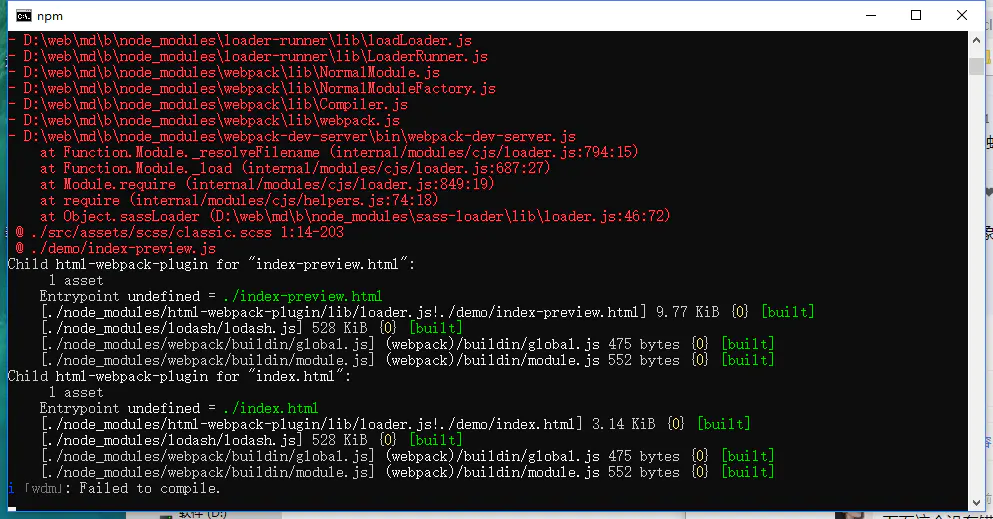The width and height of the screenshot is (993, 519).
Task: Click the './demo/index-preview.js' line
Action: (115, 248)
